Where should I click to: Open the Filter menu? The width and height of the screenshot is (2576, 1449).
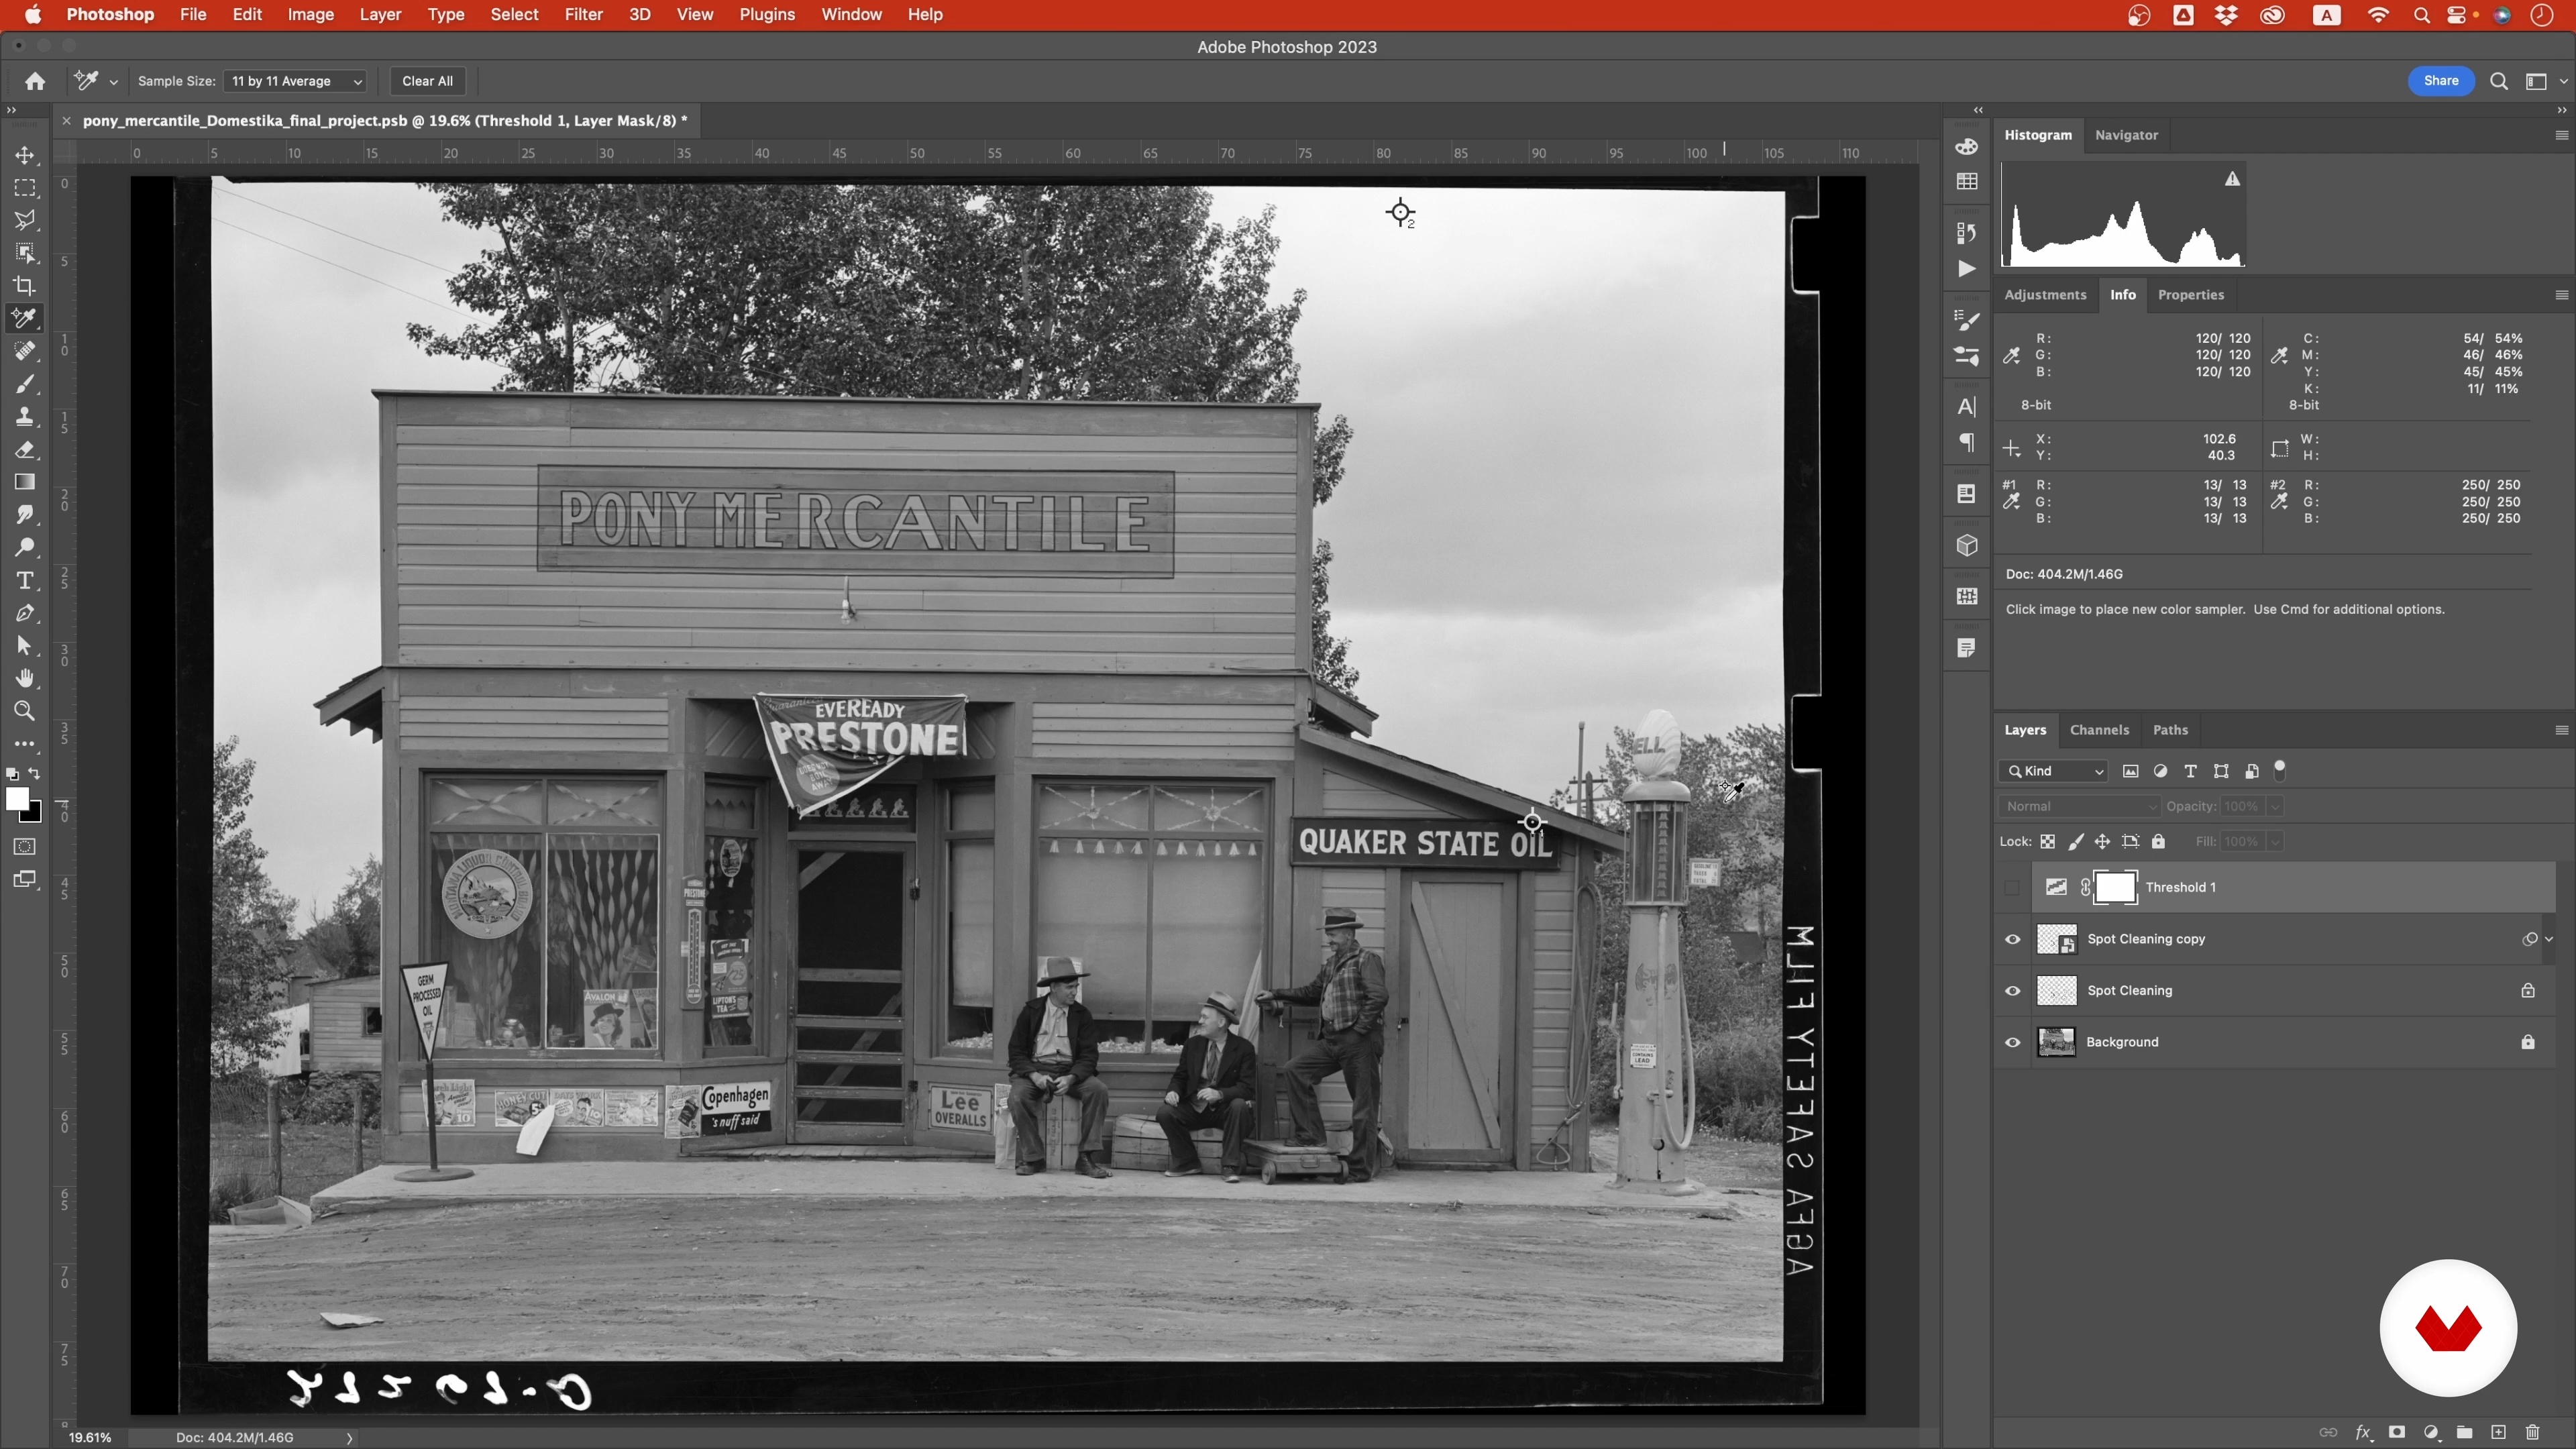click(x=583, y=15)
